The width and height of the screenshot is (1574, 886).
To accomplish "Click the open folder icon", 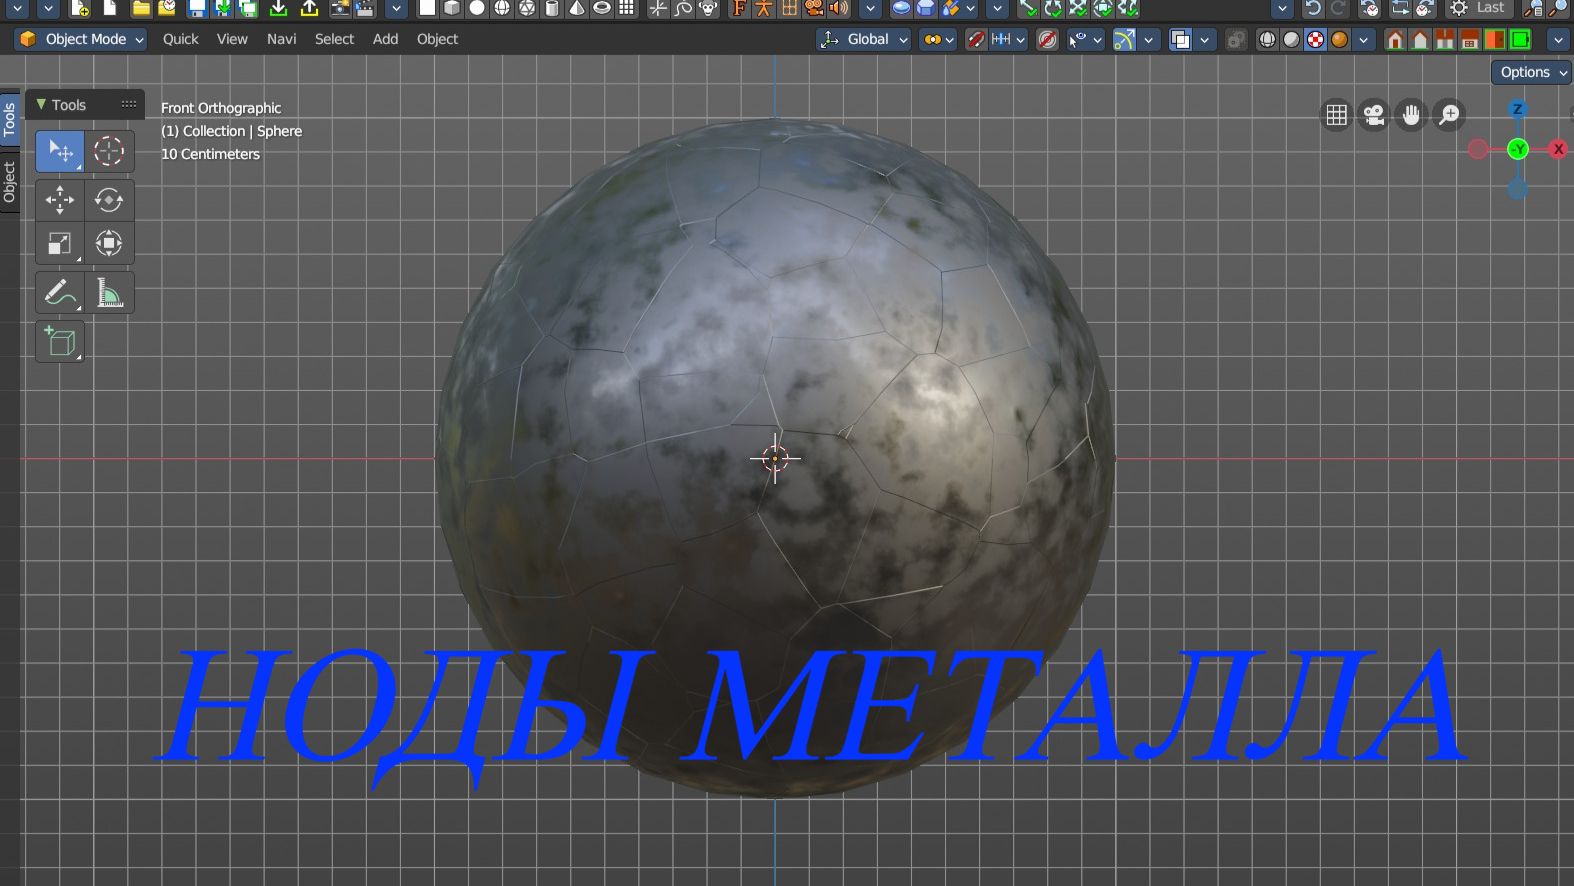I will pyautogui.click(x=141, y=8).
